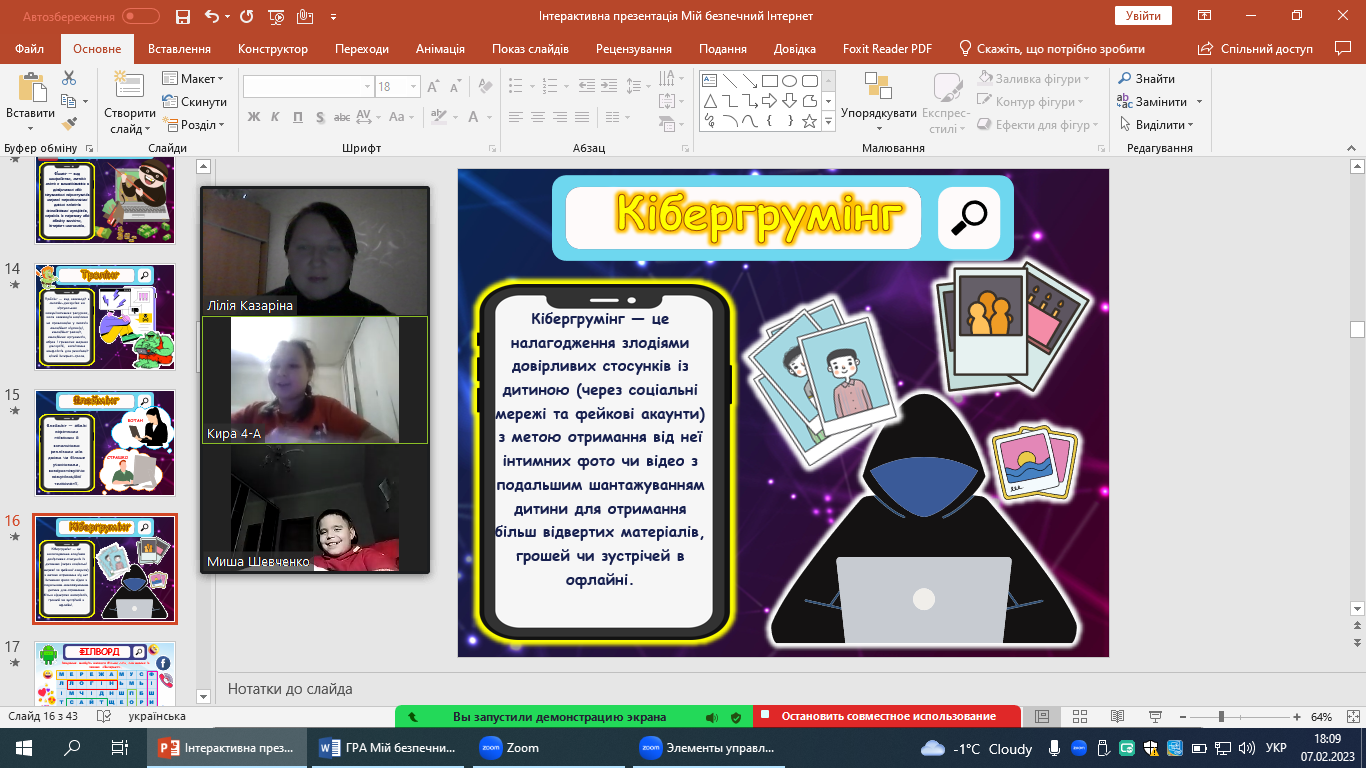Select slide 15 thumbnail in slide panel

[105, 441]
